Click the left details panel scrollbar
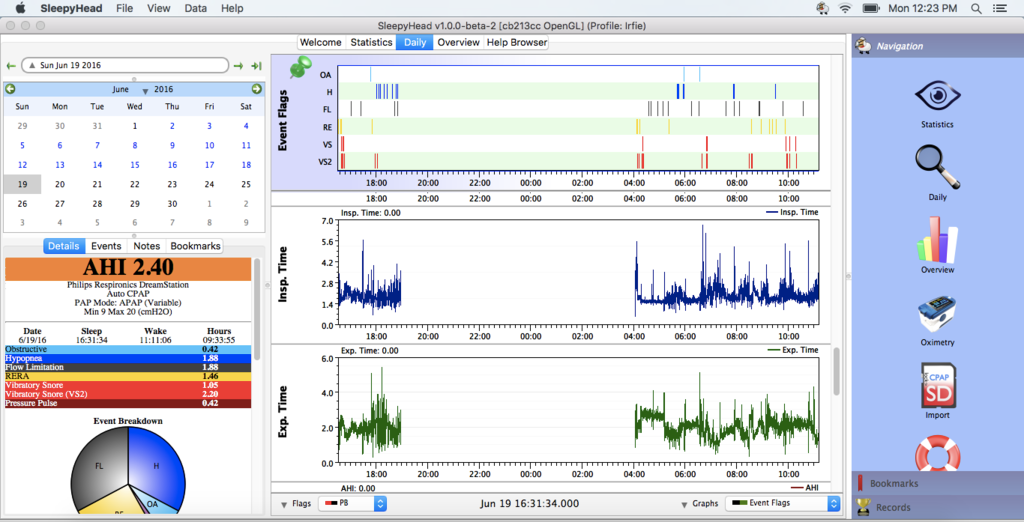This screenshot has height=522, width=1024. coord(257,308)
